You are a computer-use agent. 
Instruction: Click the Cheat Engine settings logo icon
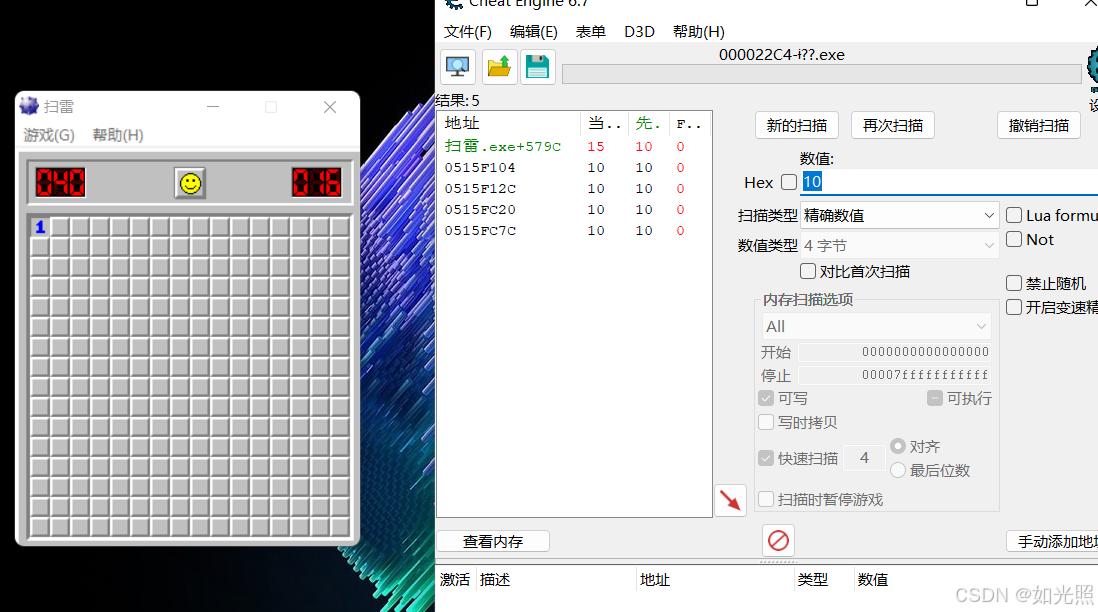click(x=1092, y=69)
